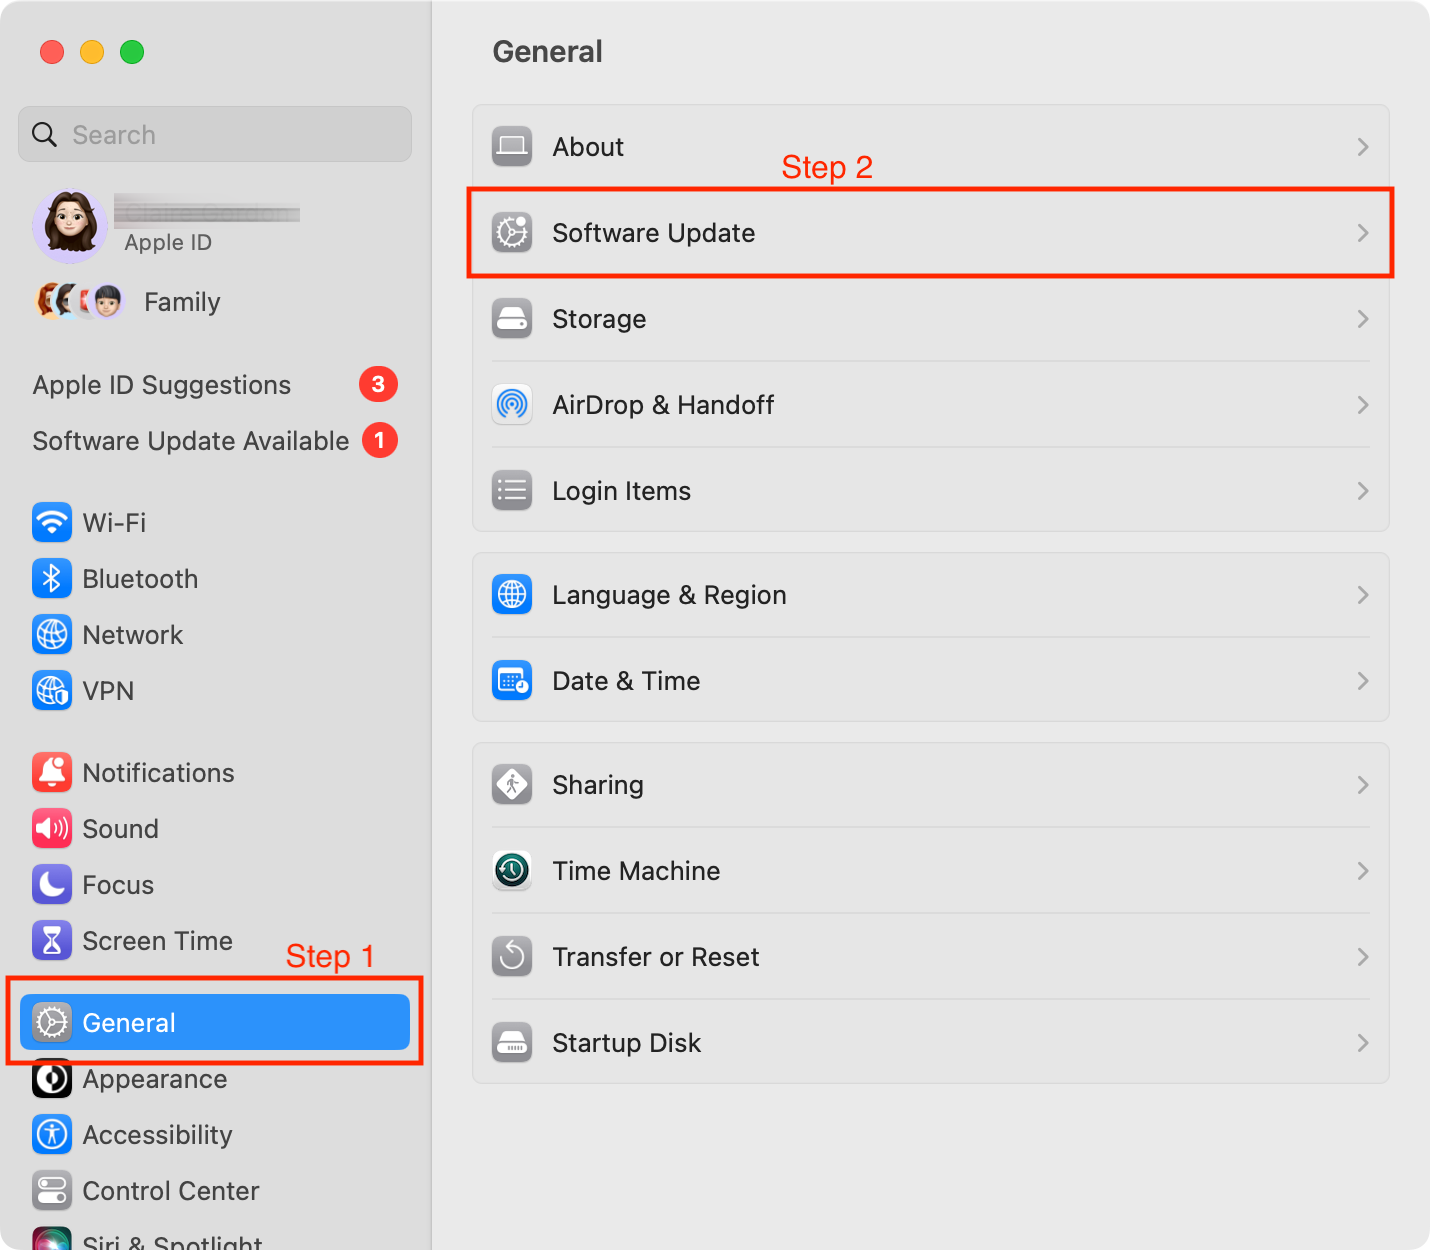Open Software Update Available notice

191,441
